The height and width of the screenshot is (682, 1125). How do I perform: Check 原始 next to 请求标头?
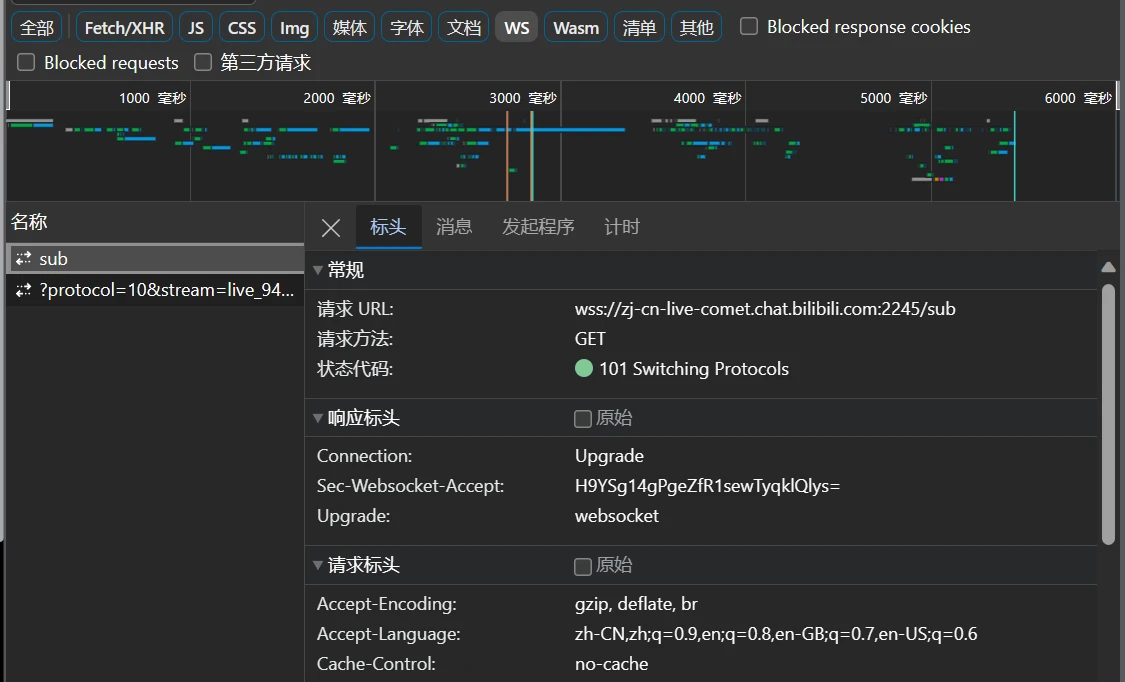pyautogui.click(x=583, y=567)
